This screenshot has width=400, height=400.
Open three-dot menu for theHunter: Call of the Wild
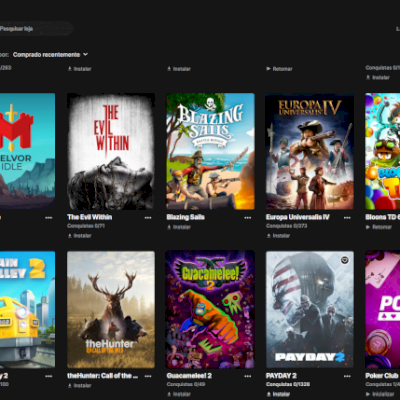pyautogui.click(x=148, y=376)
